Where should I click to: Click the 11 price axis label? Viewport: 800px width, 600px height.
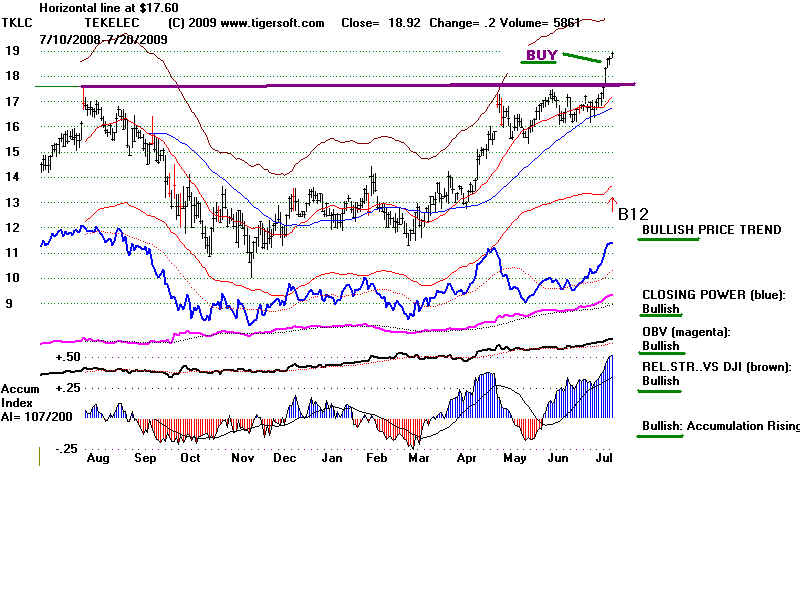click(13, 253)
